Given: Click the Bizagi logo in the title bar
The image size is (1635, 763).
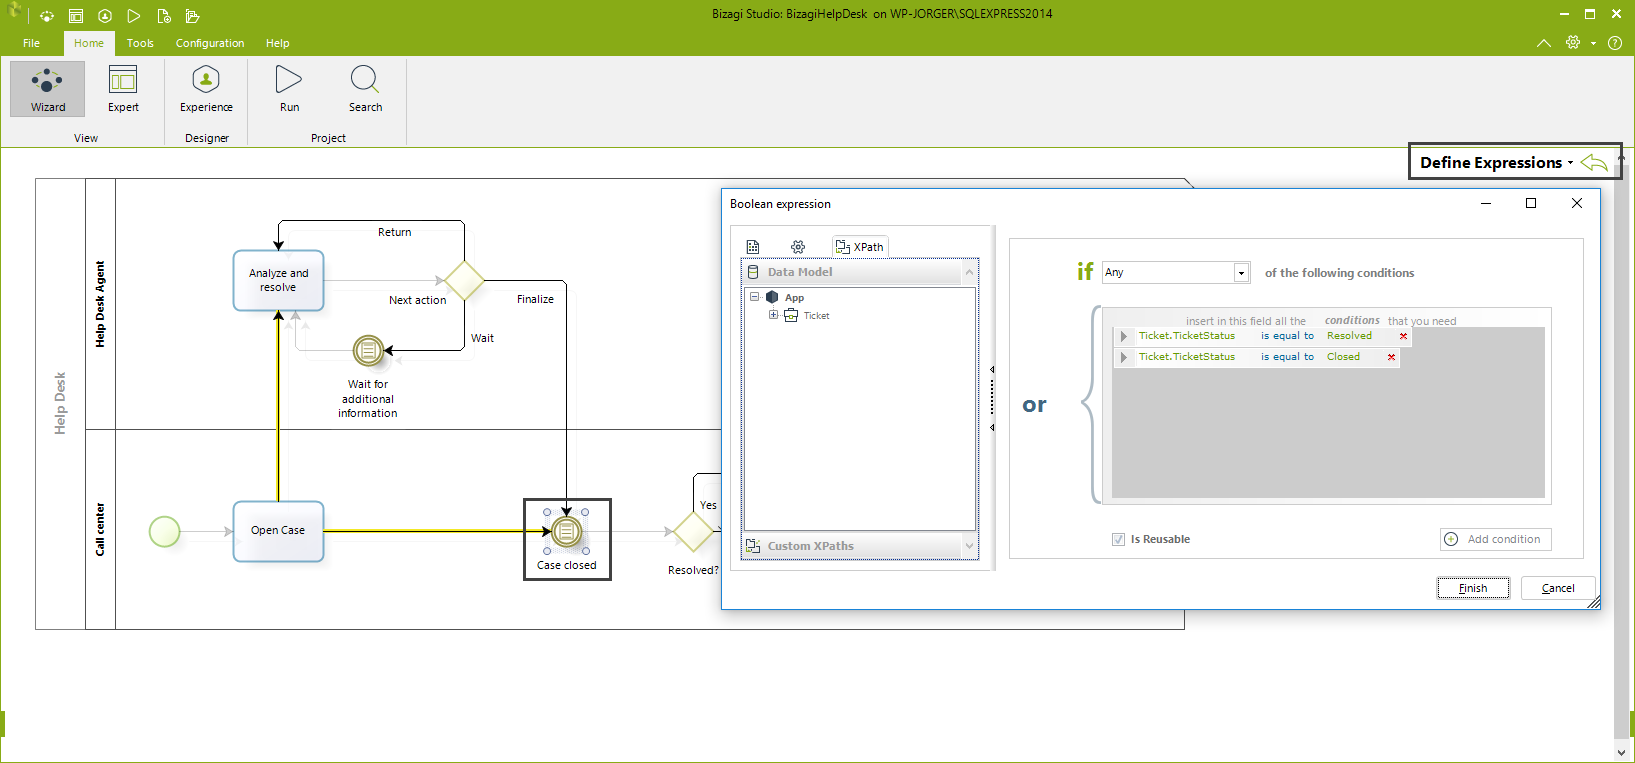Looking at the screenshot, I should pos(15,11).
